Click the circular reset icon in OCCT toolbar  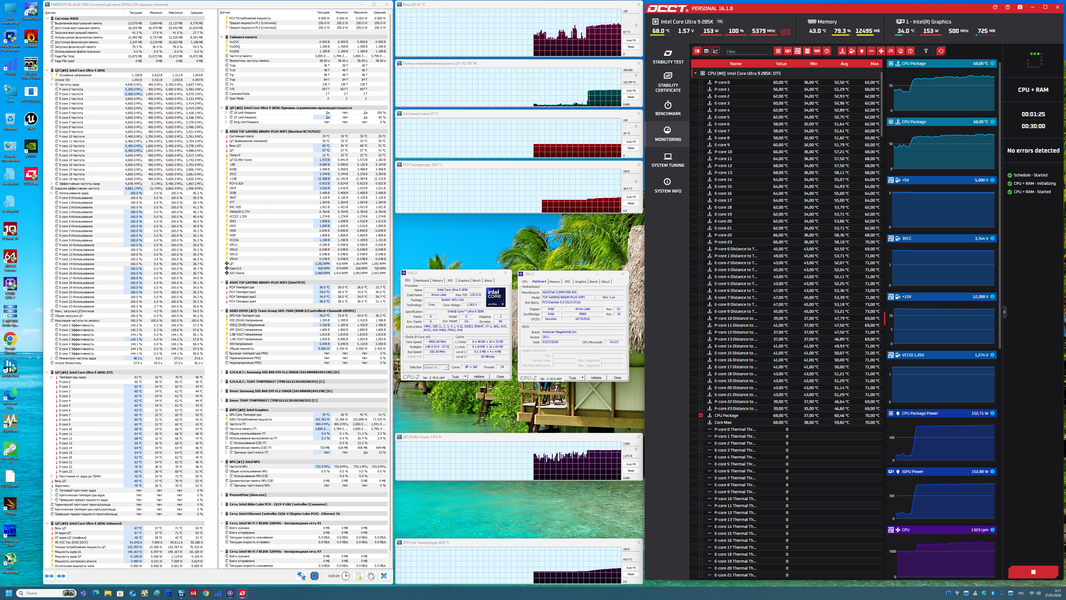point(941,51)
